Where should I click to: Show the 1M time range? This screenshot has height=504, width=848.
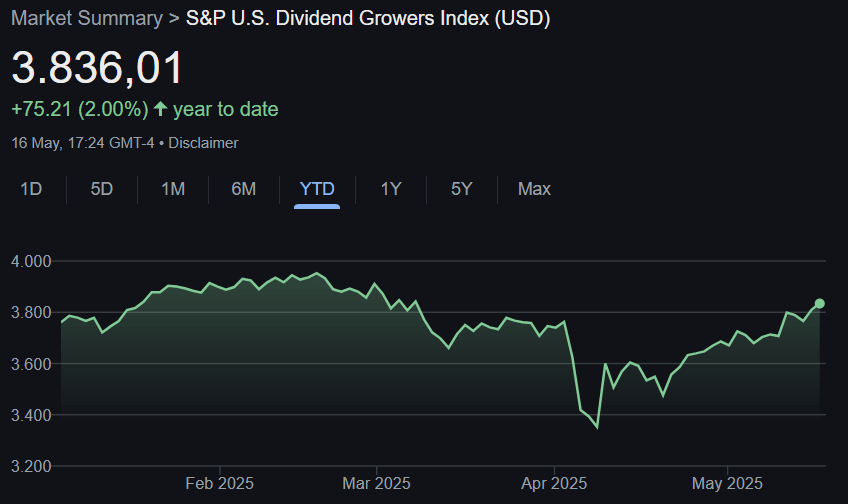pos(173,189)
